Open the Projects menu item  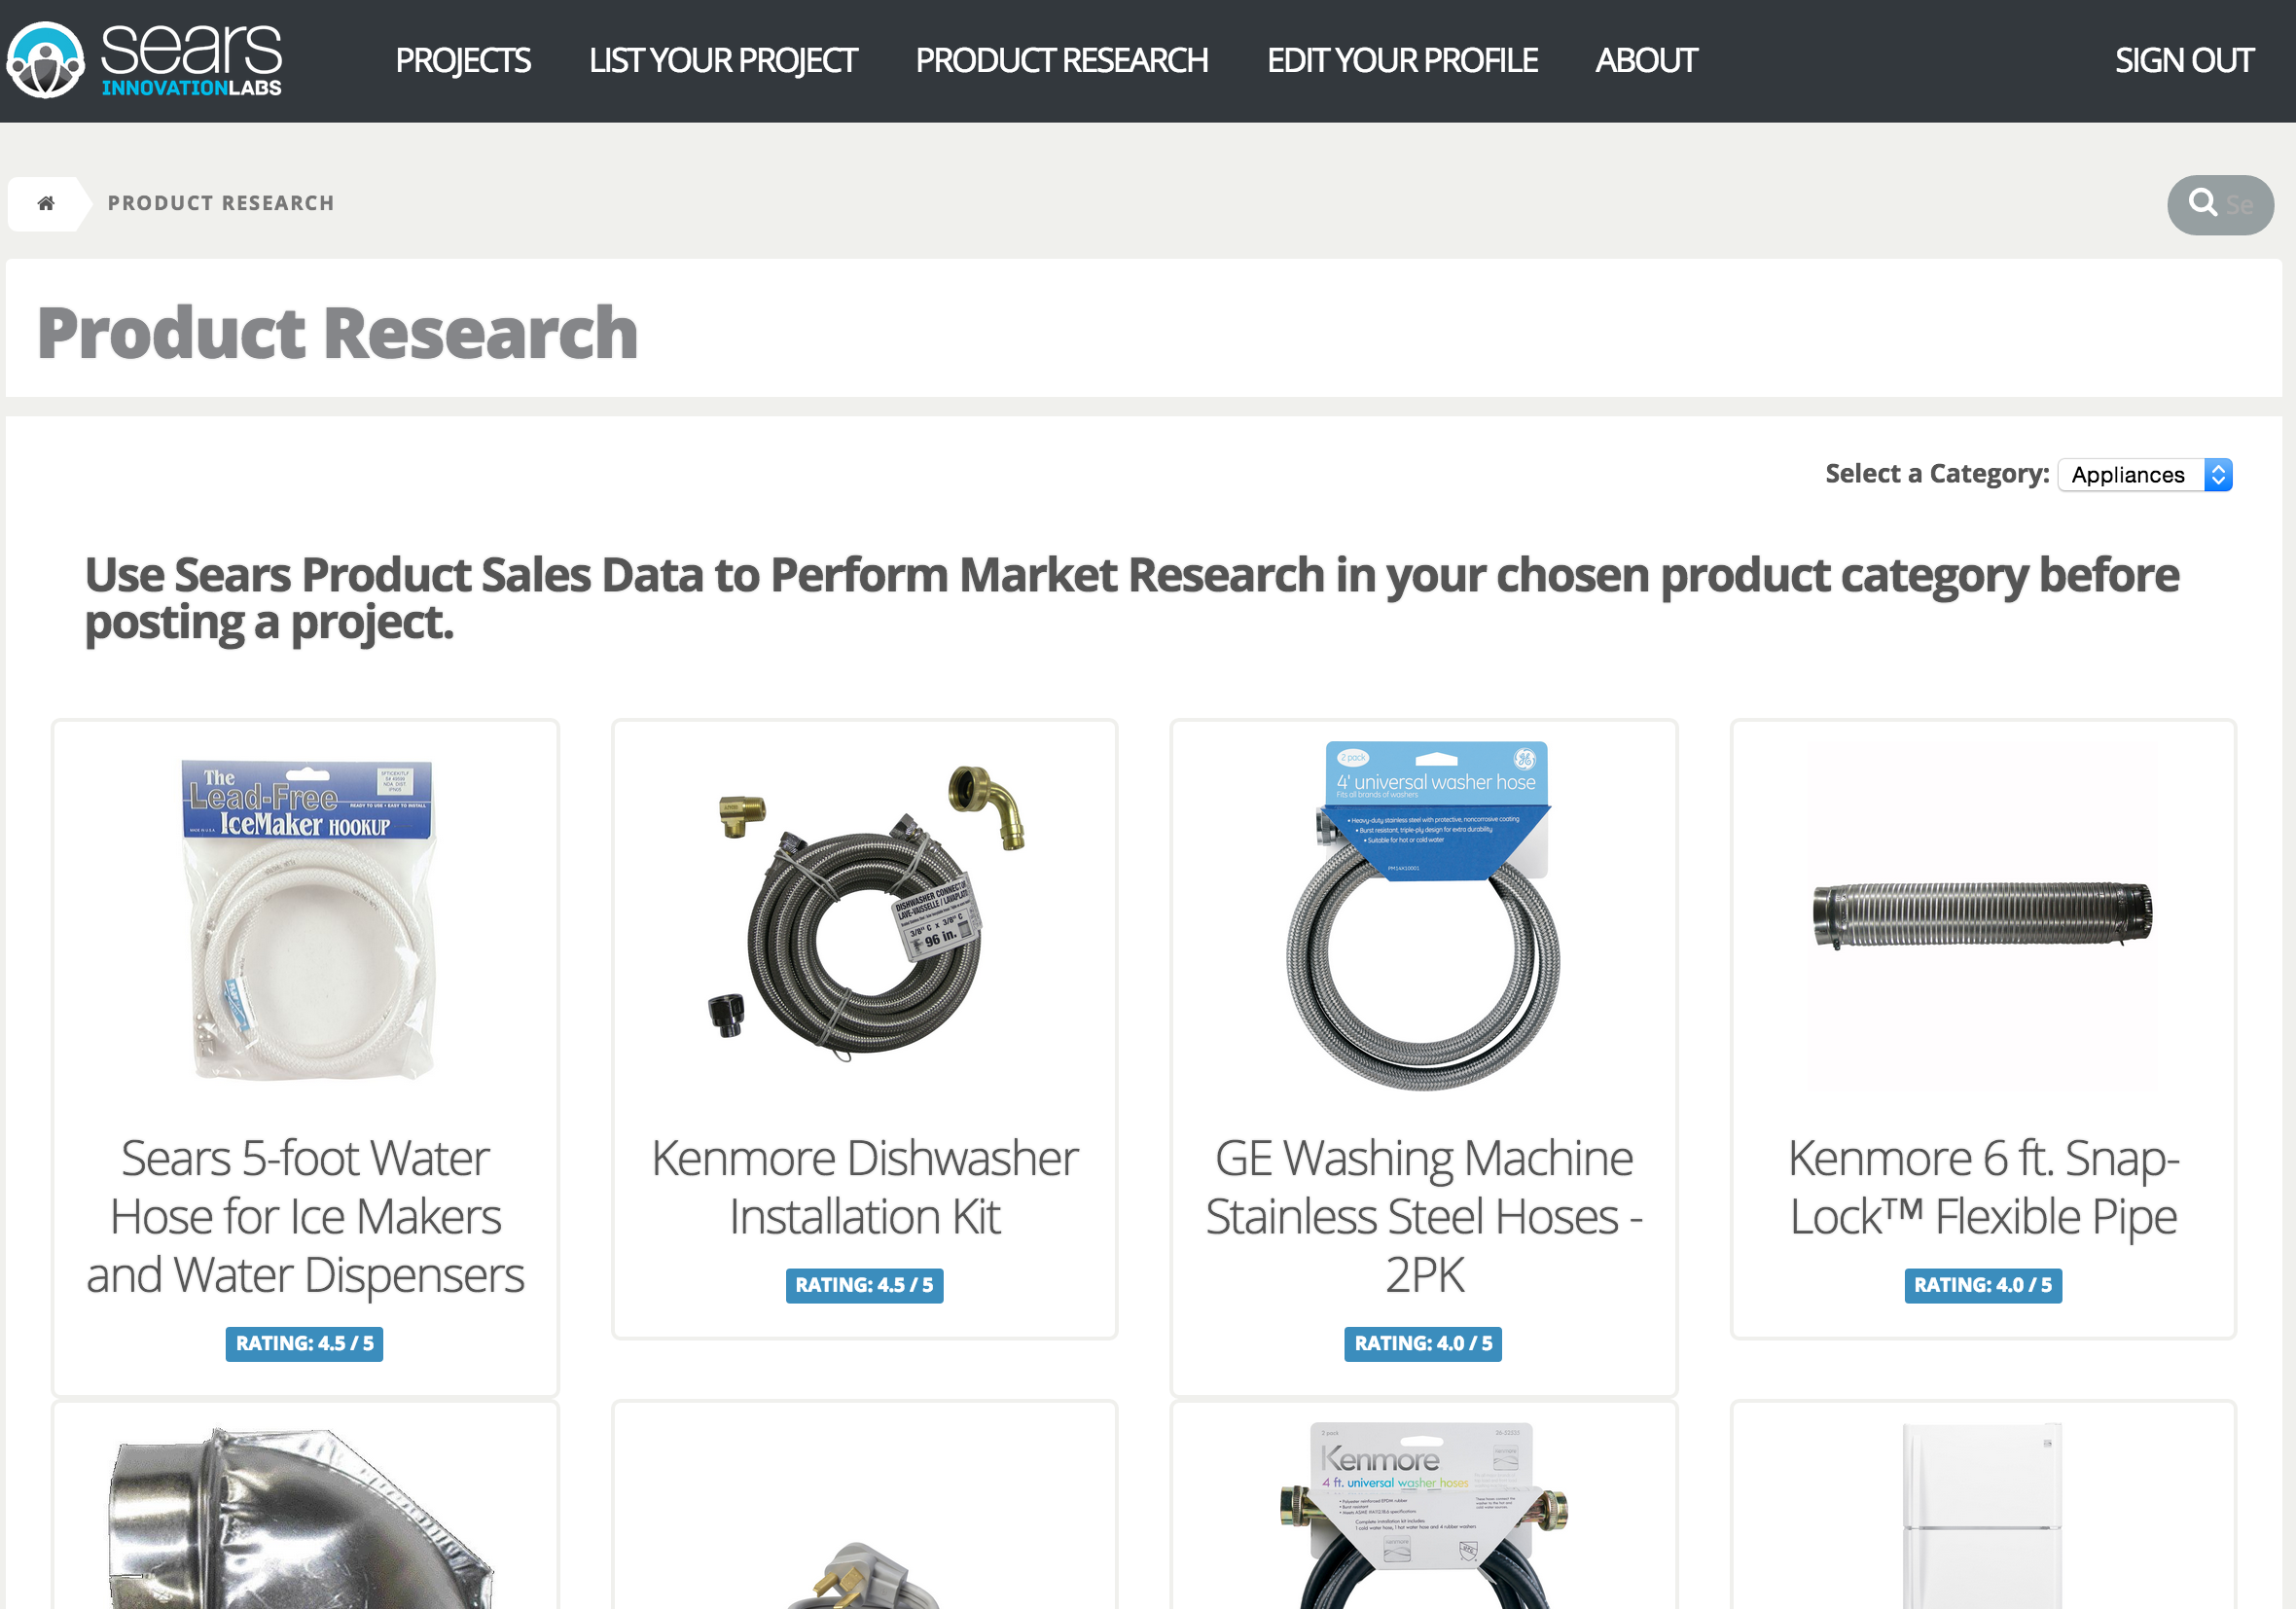pyautogui.click(x=463, y=61)
